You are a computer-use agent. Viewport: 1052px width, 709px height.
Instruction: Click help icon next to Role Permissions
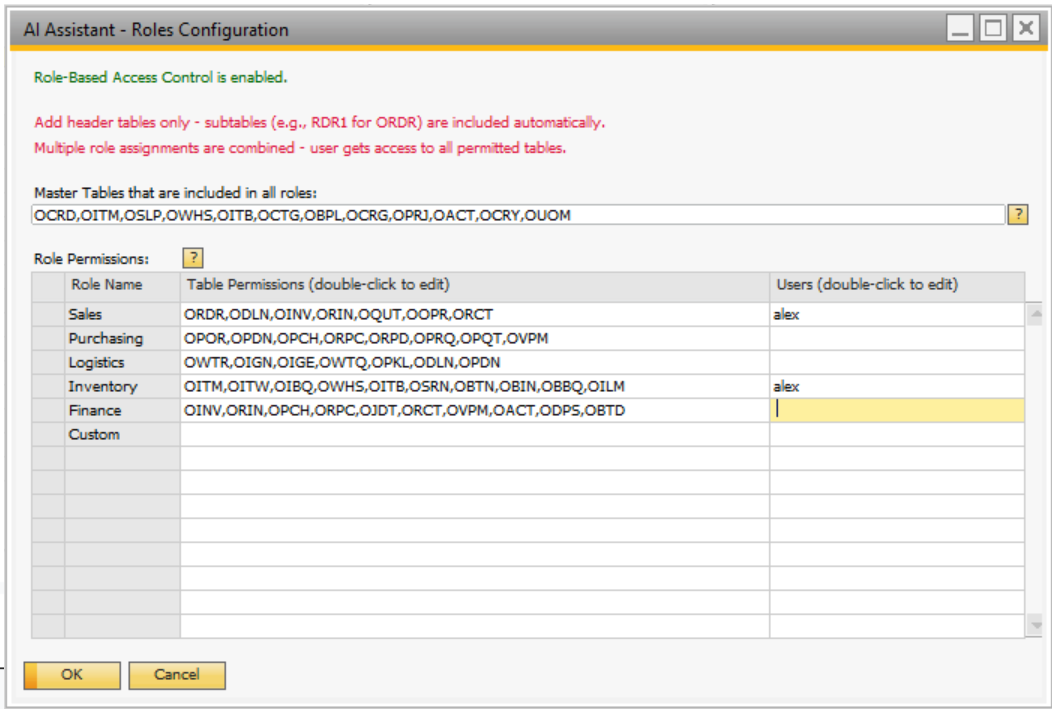pyautogui.click(x=192, y=258)
